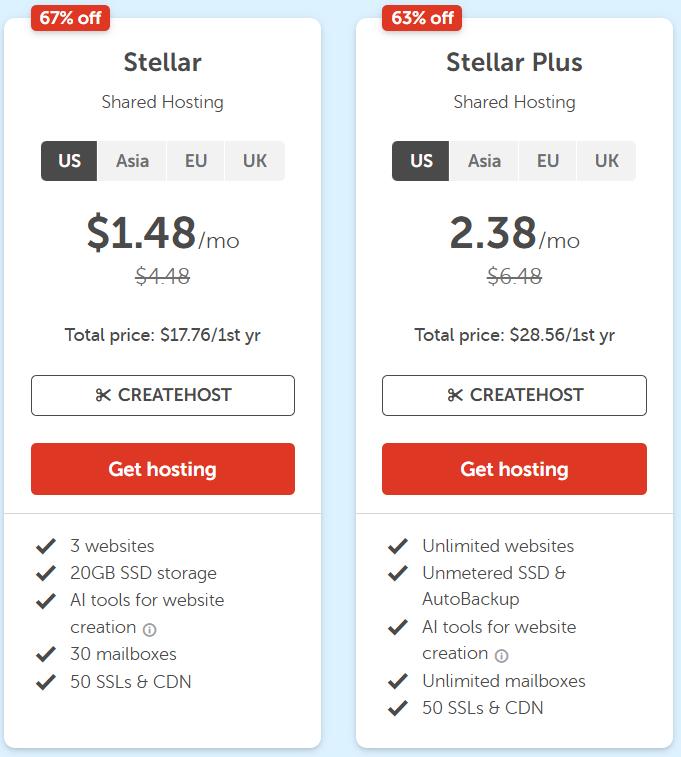Select Asia datacenter for Stellar plan

tap(132, 161)
